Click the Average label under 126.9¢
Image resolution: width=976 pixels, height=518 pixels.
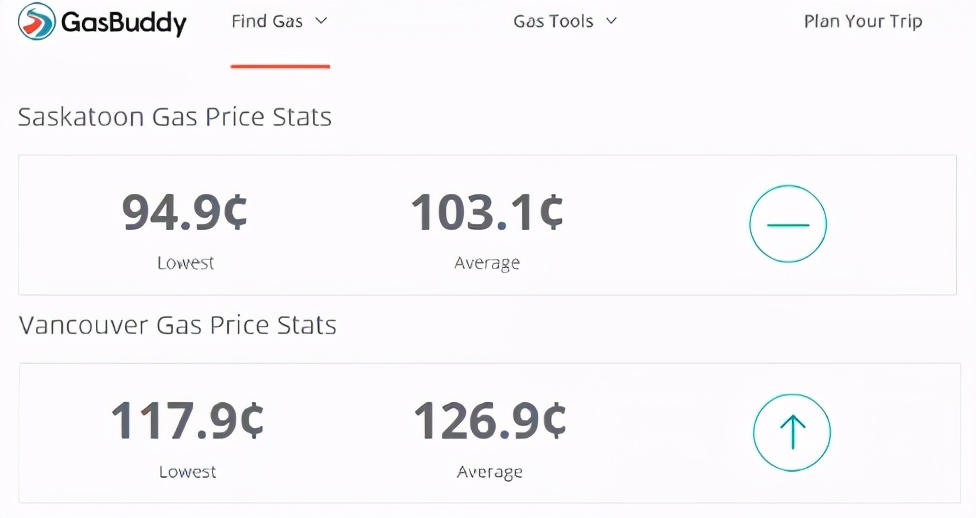(490, 471)
